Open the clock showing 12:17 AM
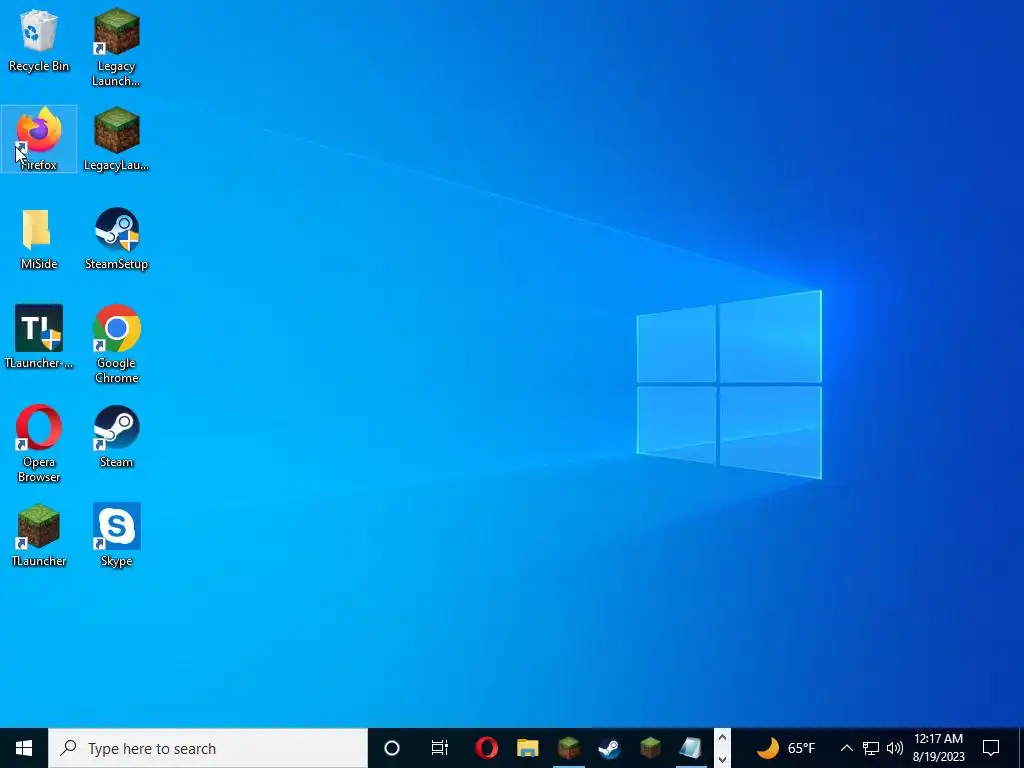 (x=938, y=748)
